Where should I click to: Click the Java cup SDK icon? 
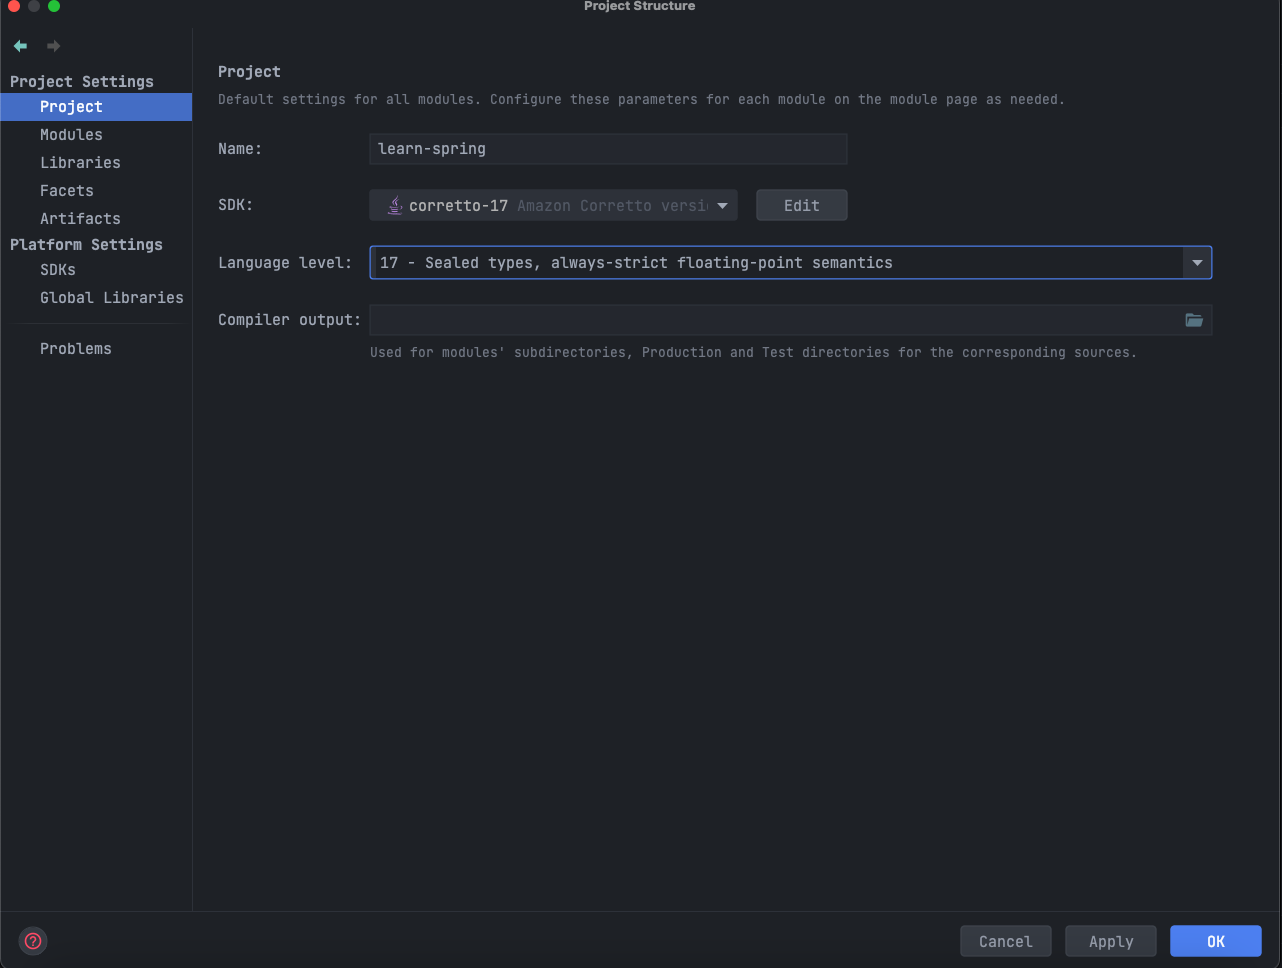point(395,205)
